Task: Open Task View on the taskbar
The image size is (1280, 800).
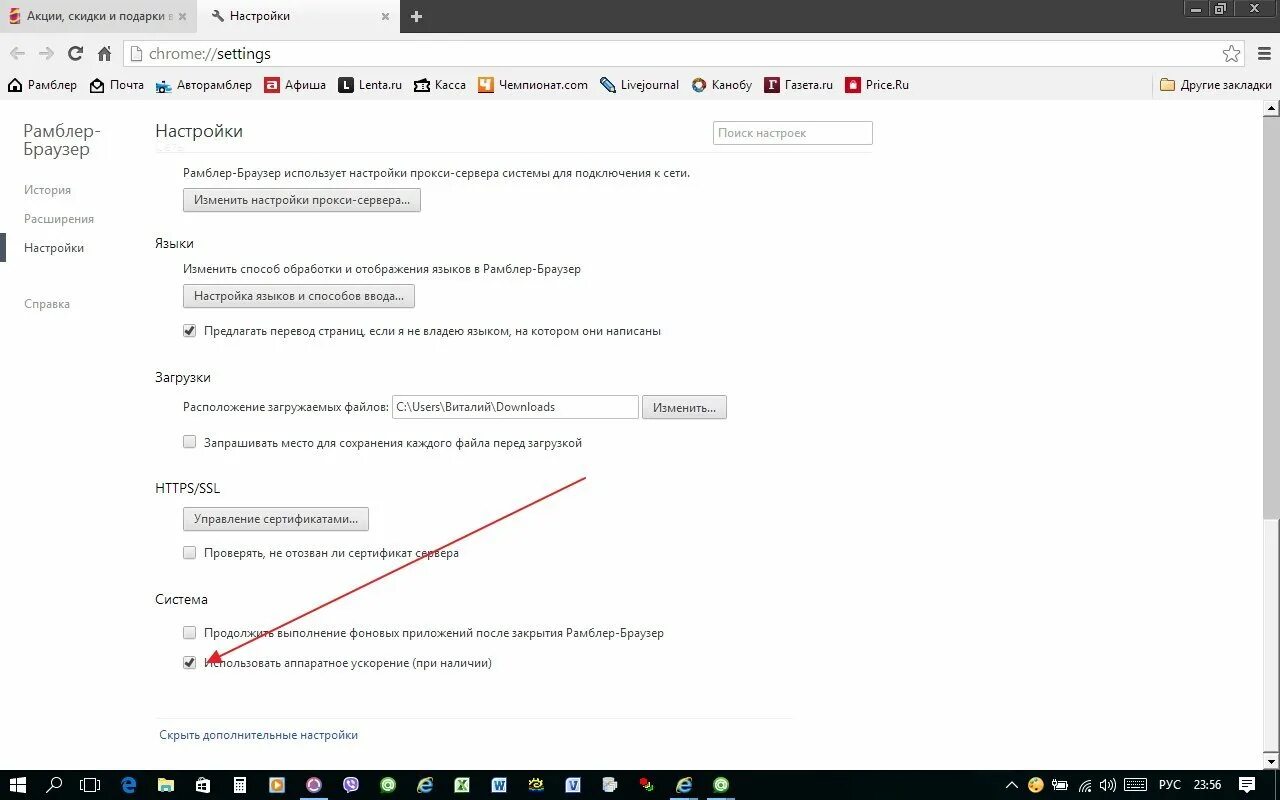Action: (x=91, y=785)
